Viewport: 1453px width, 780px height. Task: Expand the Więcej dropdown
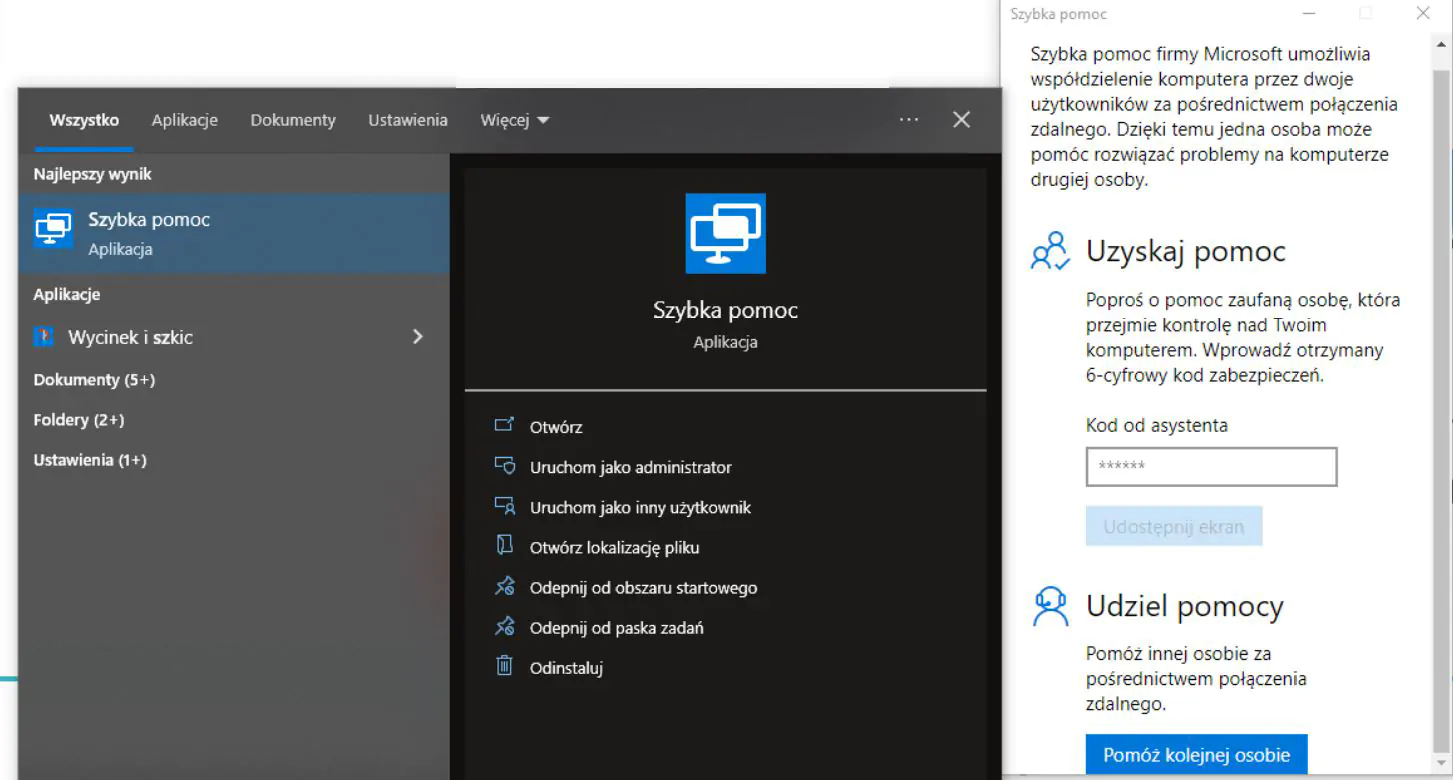click(x=515, y=120)
